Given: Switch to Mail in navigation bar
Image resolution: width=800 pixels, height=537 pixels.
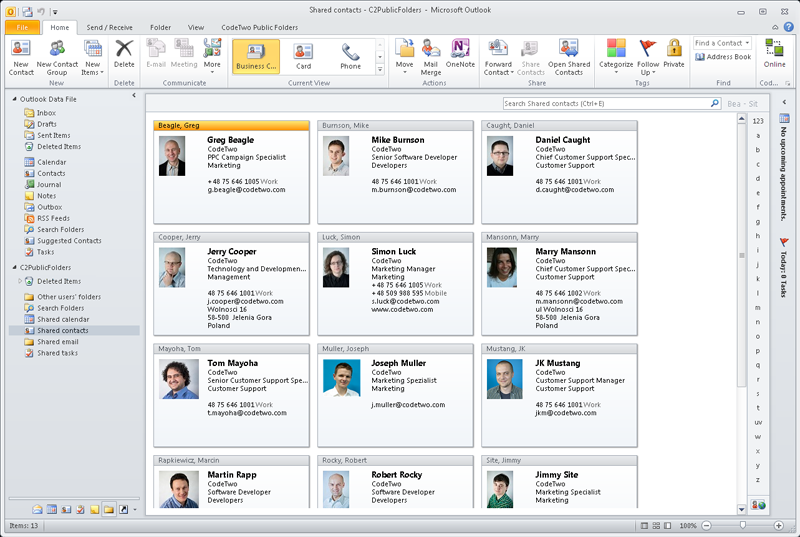Looking at the screenshot, I should pyautogui.click(x=37, y=509).
